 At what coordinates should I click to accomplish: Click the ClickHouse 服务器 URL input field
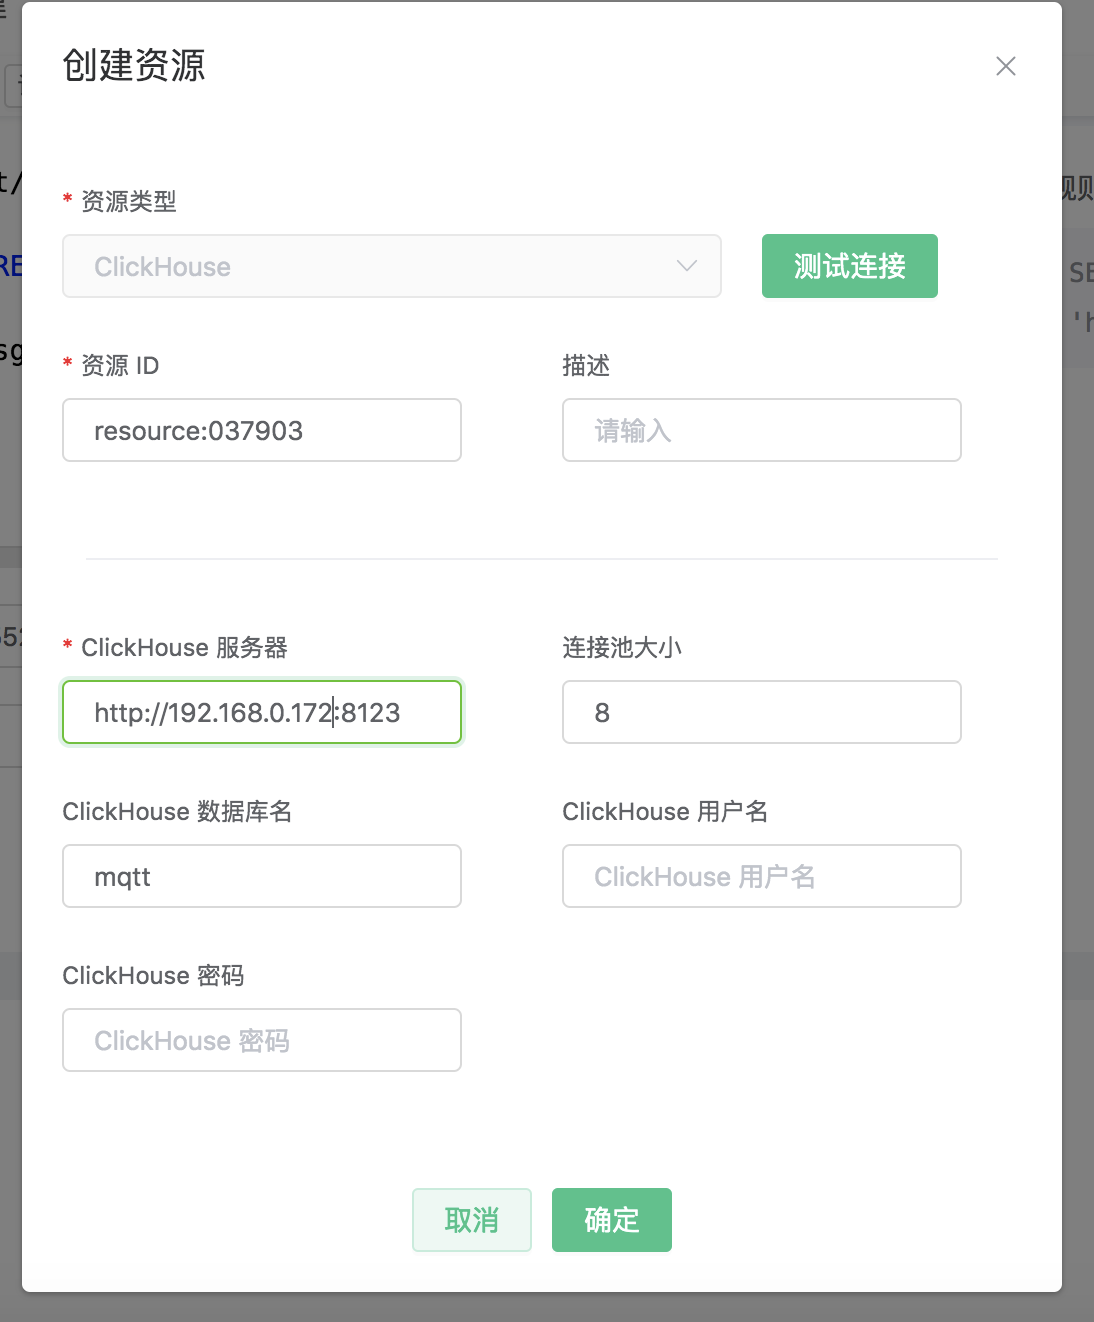pyautogui.click(x=262, y=713)
